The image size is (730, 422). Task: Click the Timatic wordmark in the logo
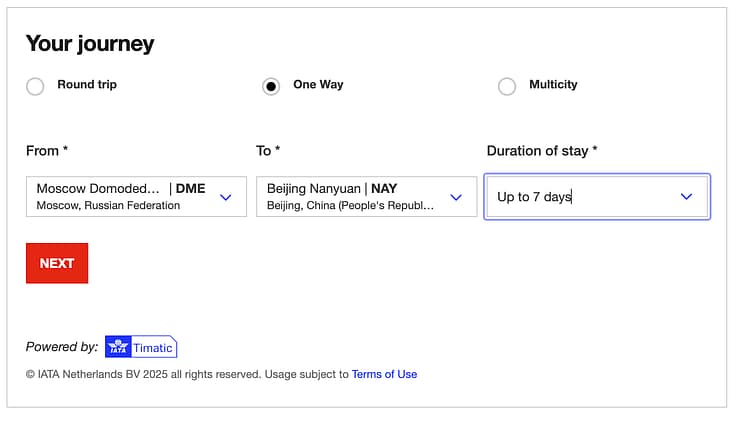coord(153,348)
